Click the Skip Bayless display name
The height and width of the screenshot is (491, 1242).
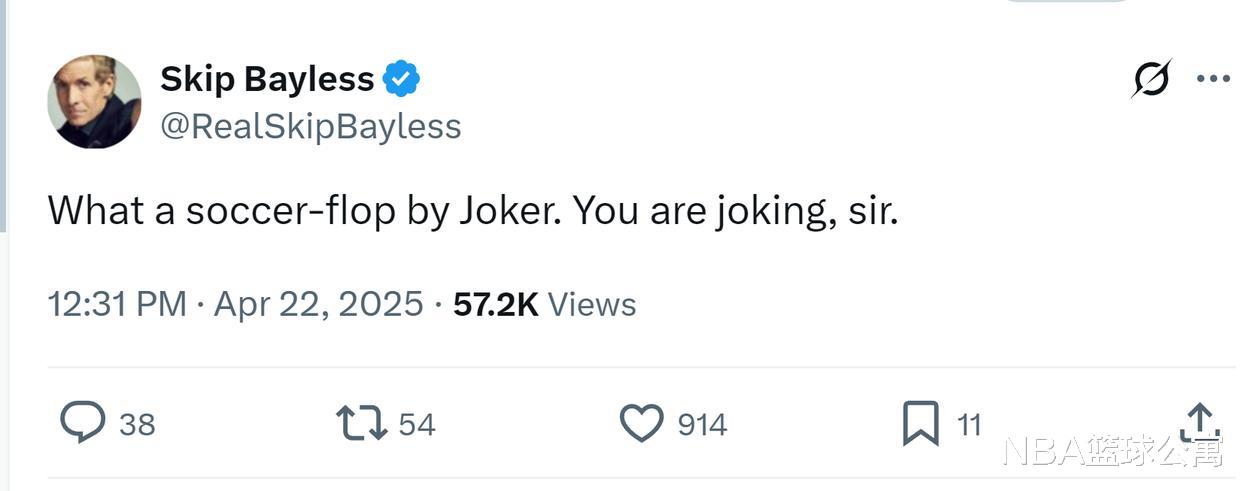267,79
